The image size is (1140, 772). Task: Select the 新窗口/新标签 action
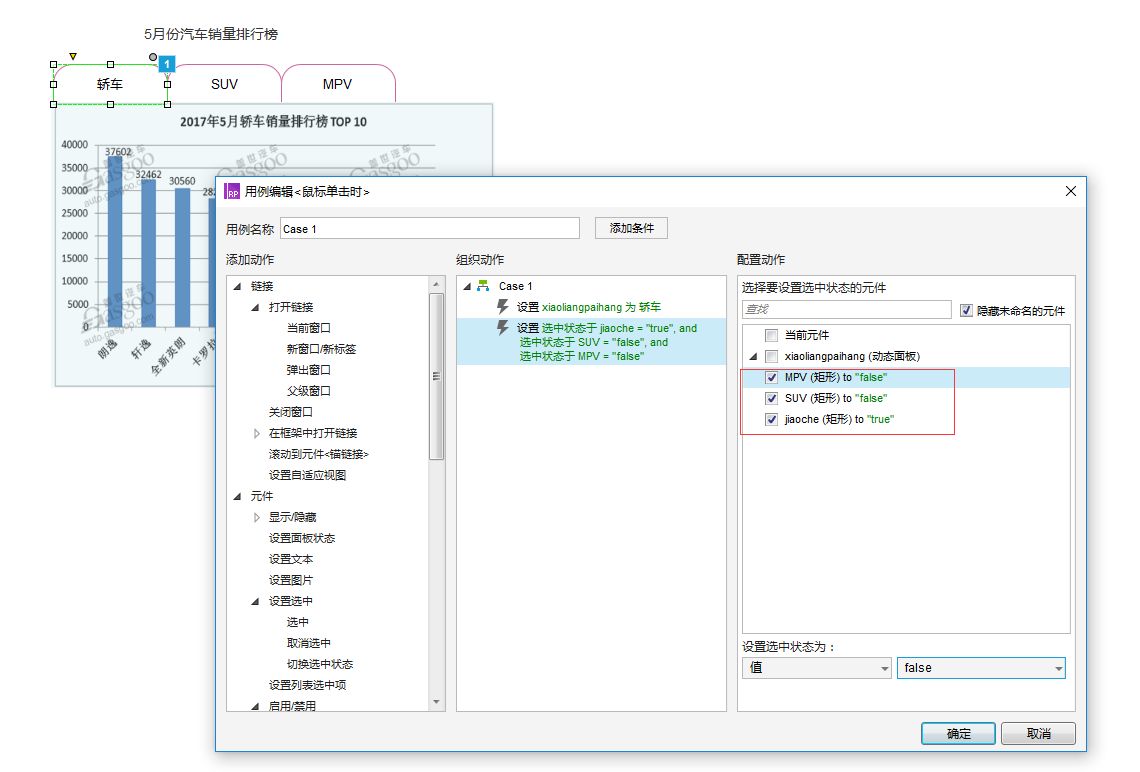[x=321, y=349]
